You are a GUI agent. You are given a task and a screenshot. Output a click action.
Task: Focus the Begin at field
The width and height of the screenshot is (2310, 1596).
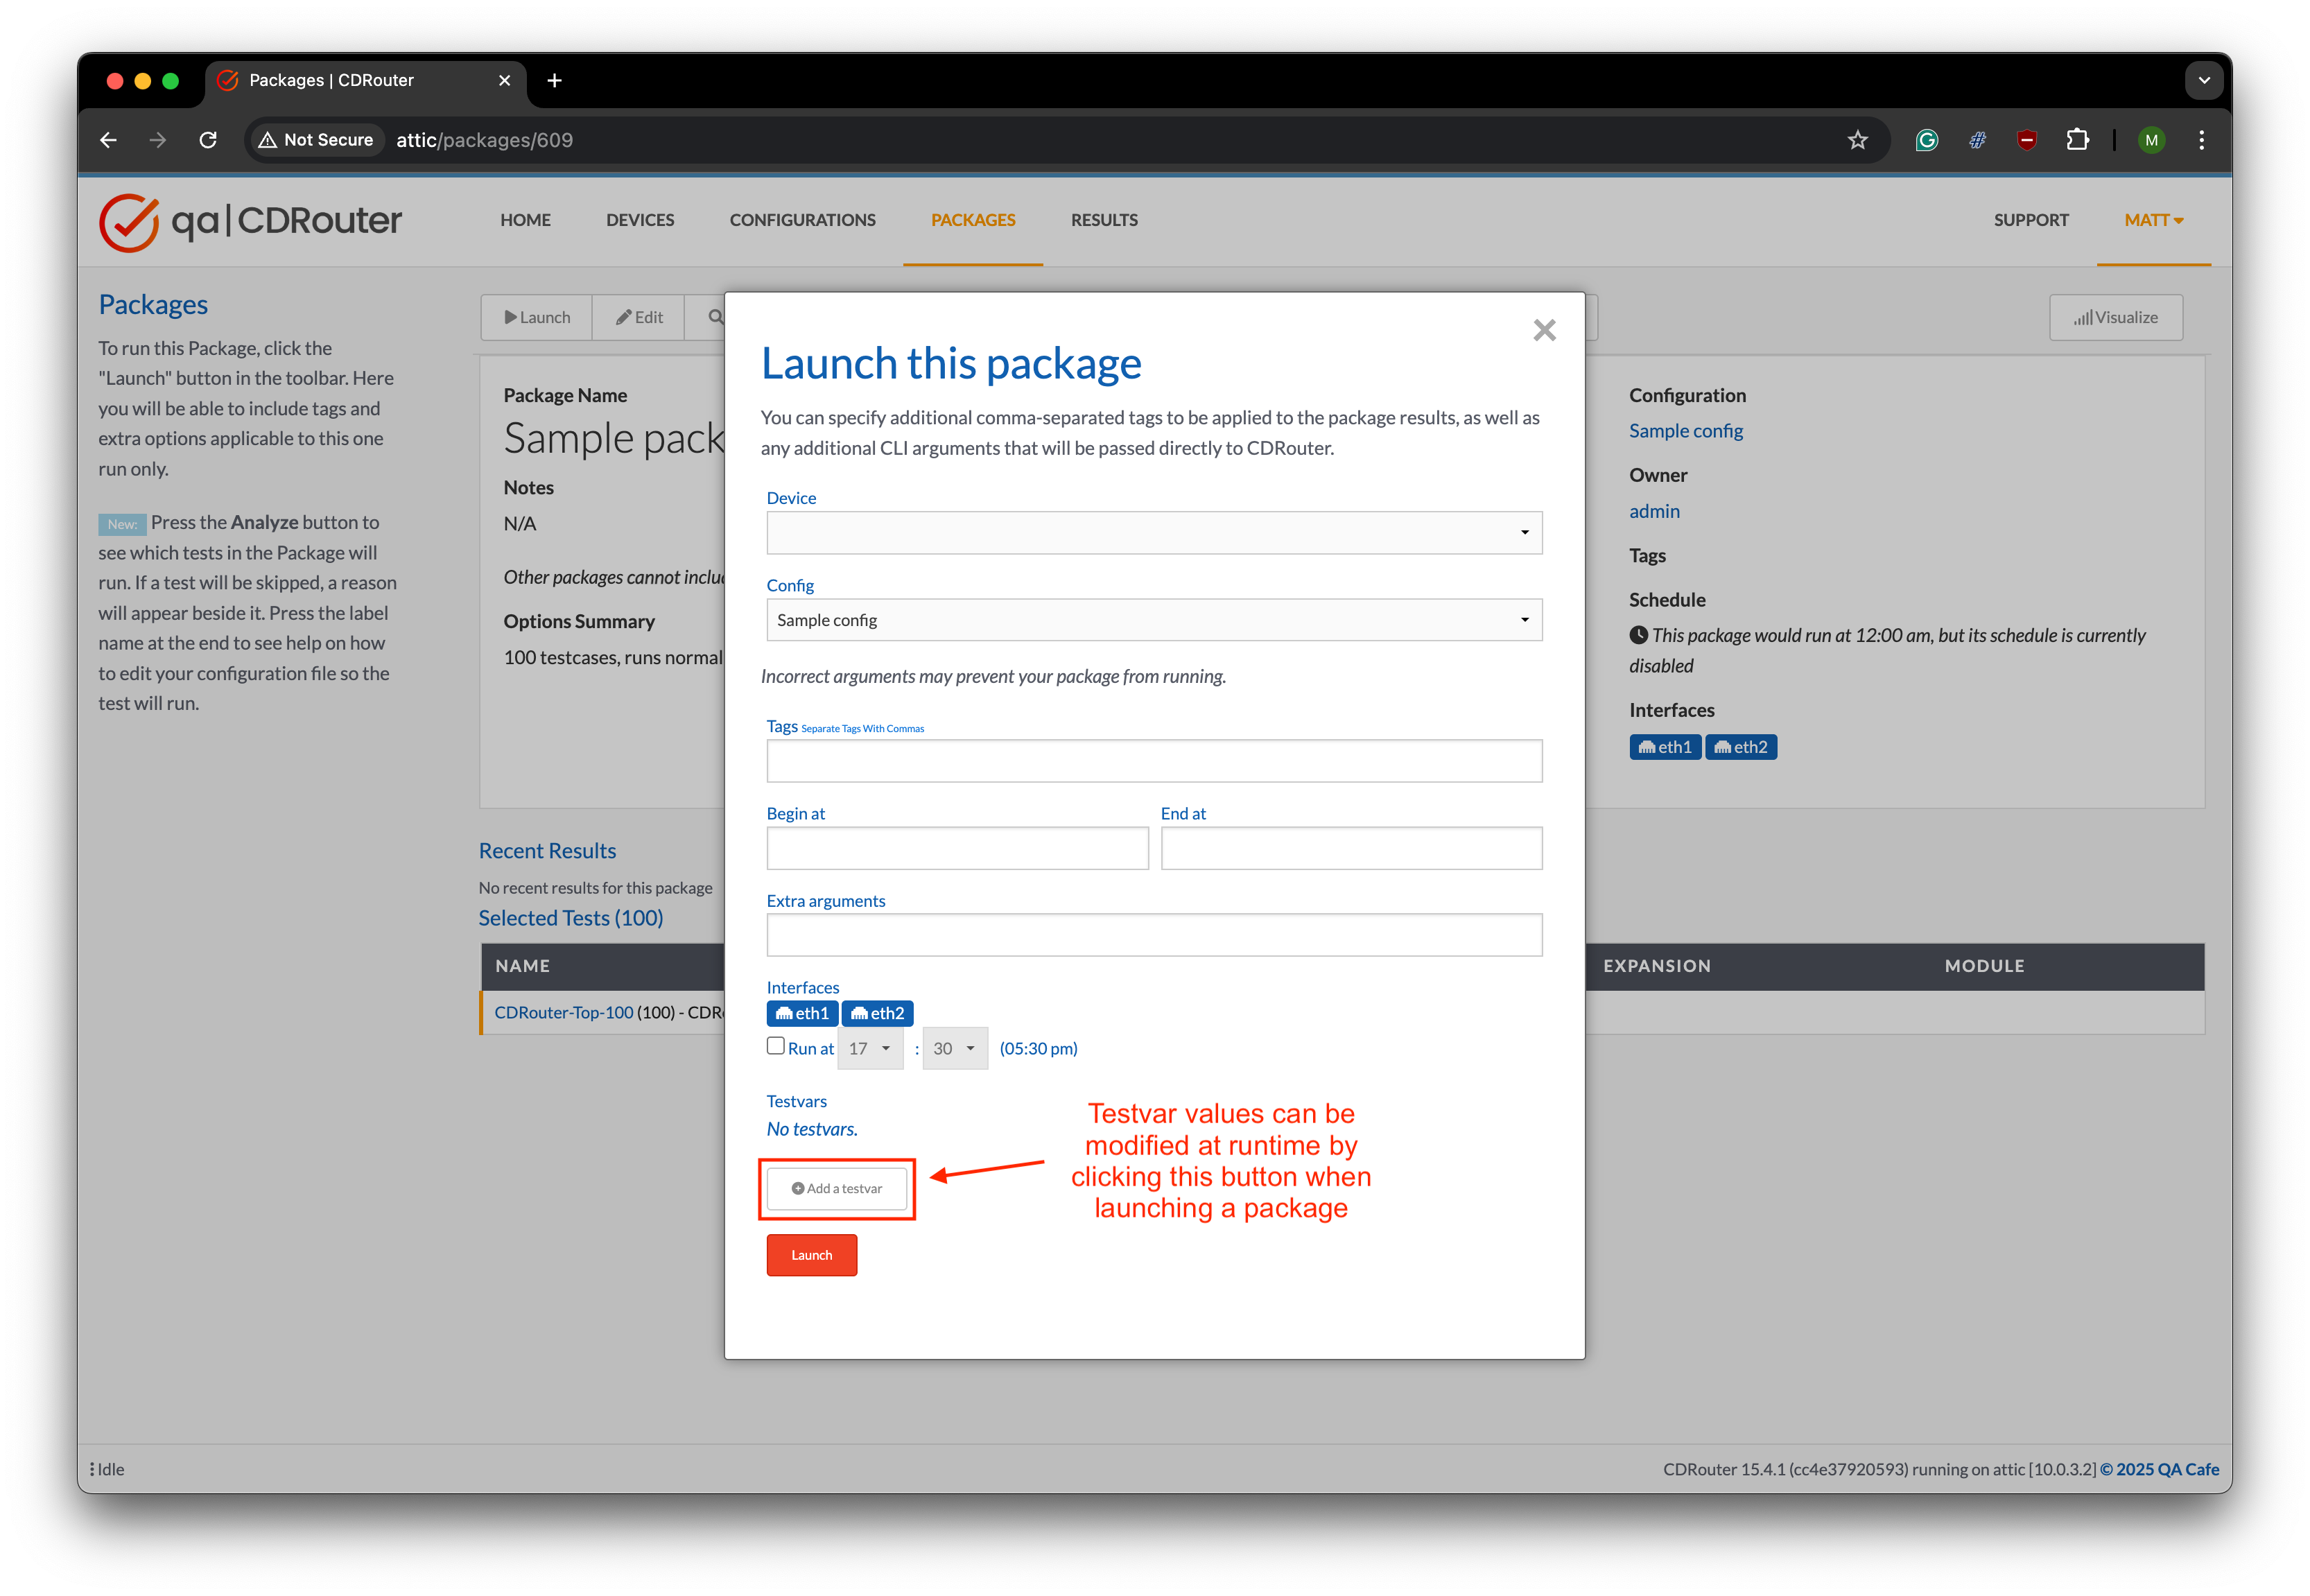957,848
